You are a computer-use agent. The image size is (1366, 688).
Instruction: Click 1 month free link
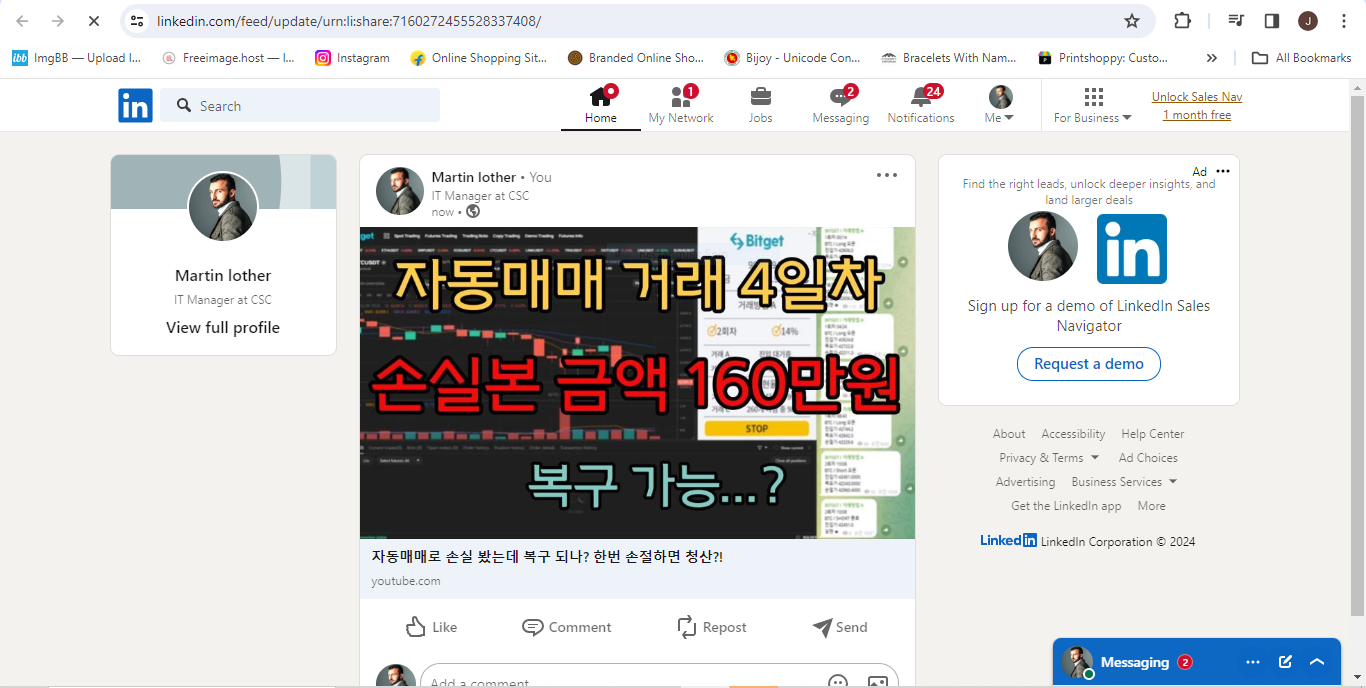coord(1197,115)
